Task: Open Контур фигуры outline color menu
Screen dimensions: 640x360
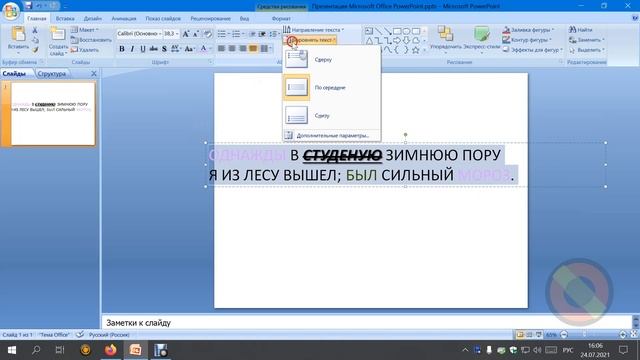Action: click(527, 40)
